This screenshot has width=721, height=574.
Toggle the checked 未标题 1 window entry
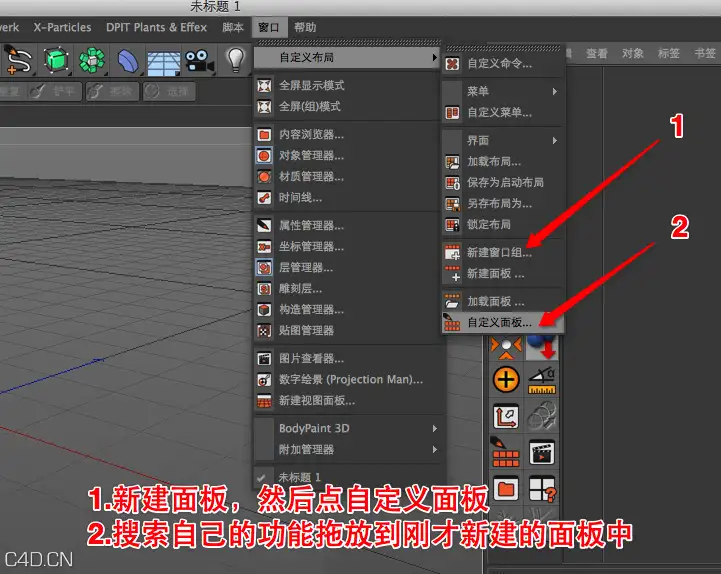347,477
